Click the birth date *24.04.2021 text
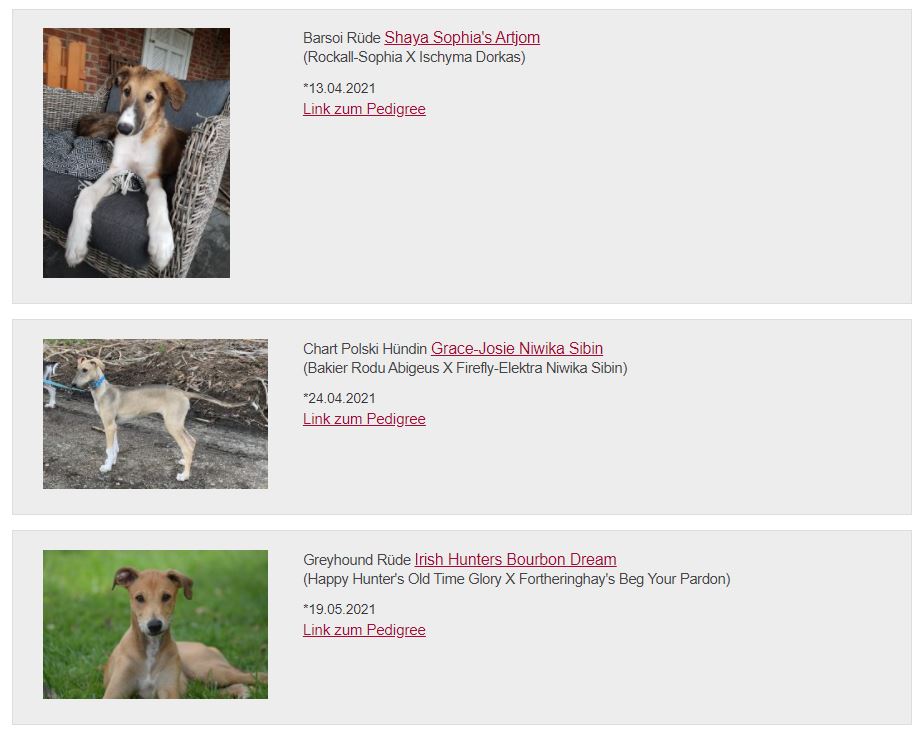This screenshot has width=924, height=737. click(339, 398)
